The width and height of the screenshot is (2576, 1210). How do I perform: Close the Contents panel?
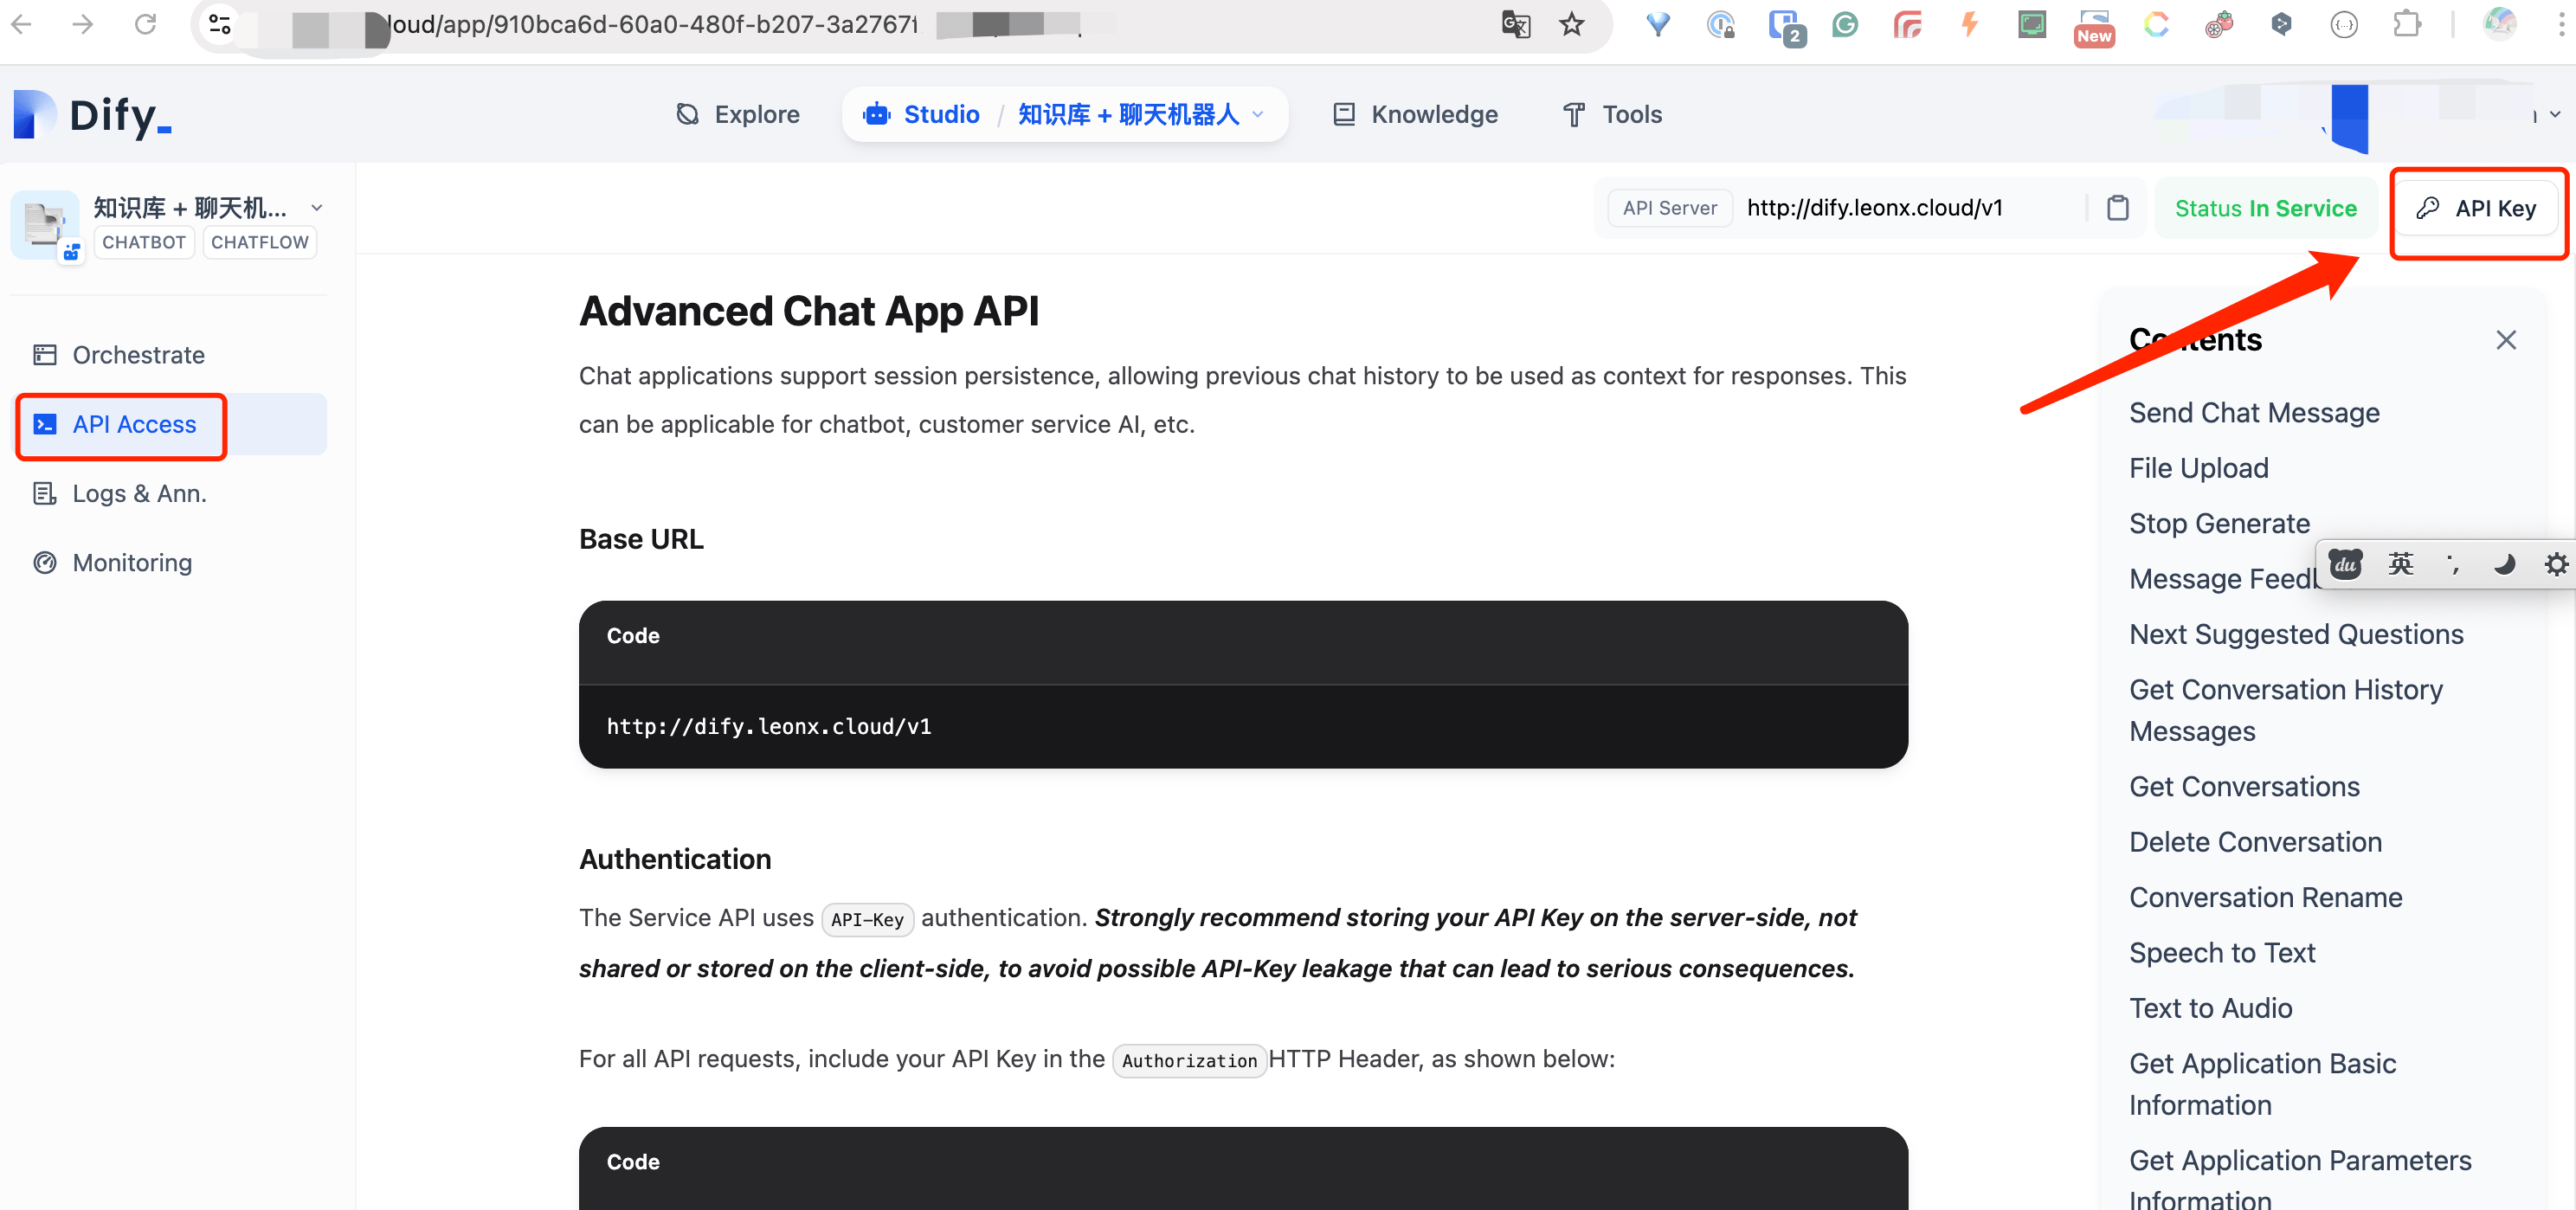2506,340
